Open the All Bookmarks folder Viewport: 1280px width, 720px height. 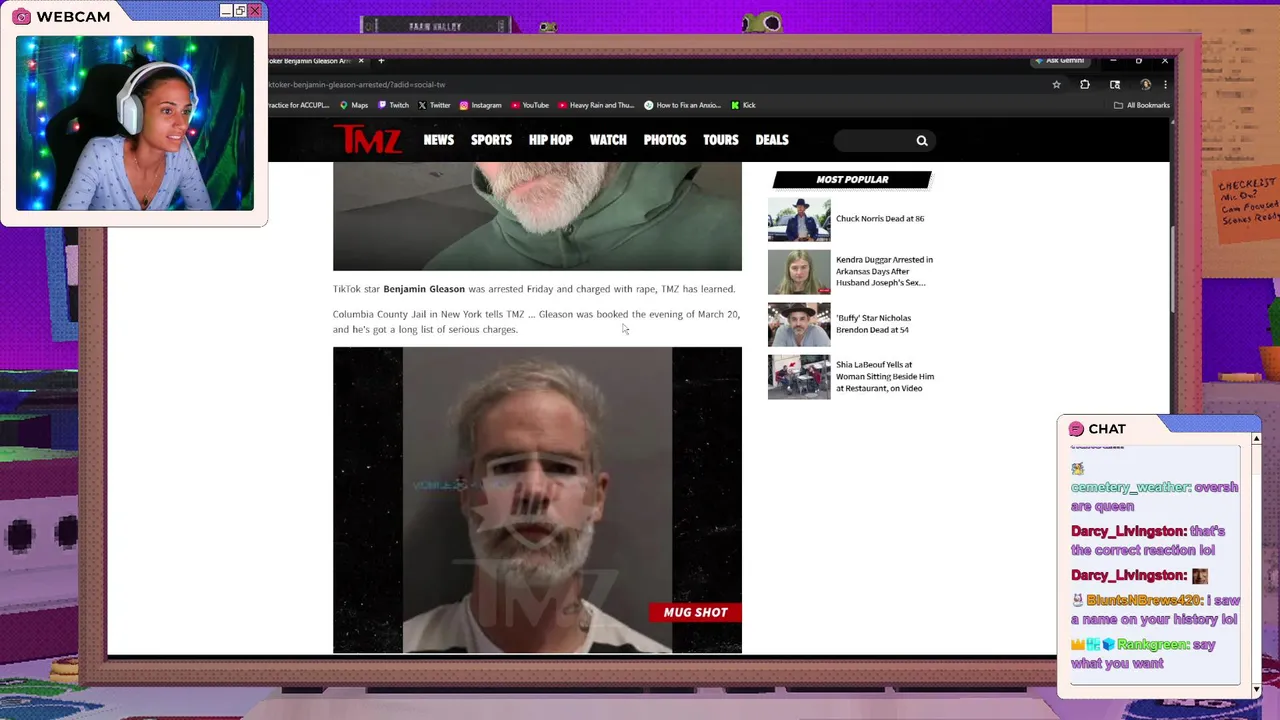point(1141,105)
